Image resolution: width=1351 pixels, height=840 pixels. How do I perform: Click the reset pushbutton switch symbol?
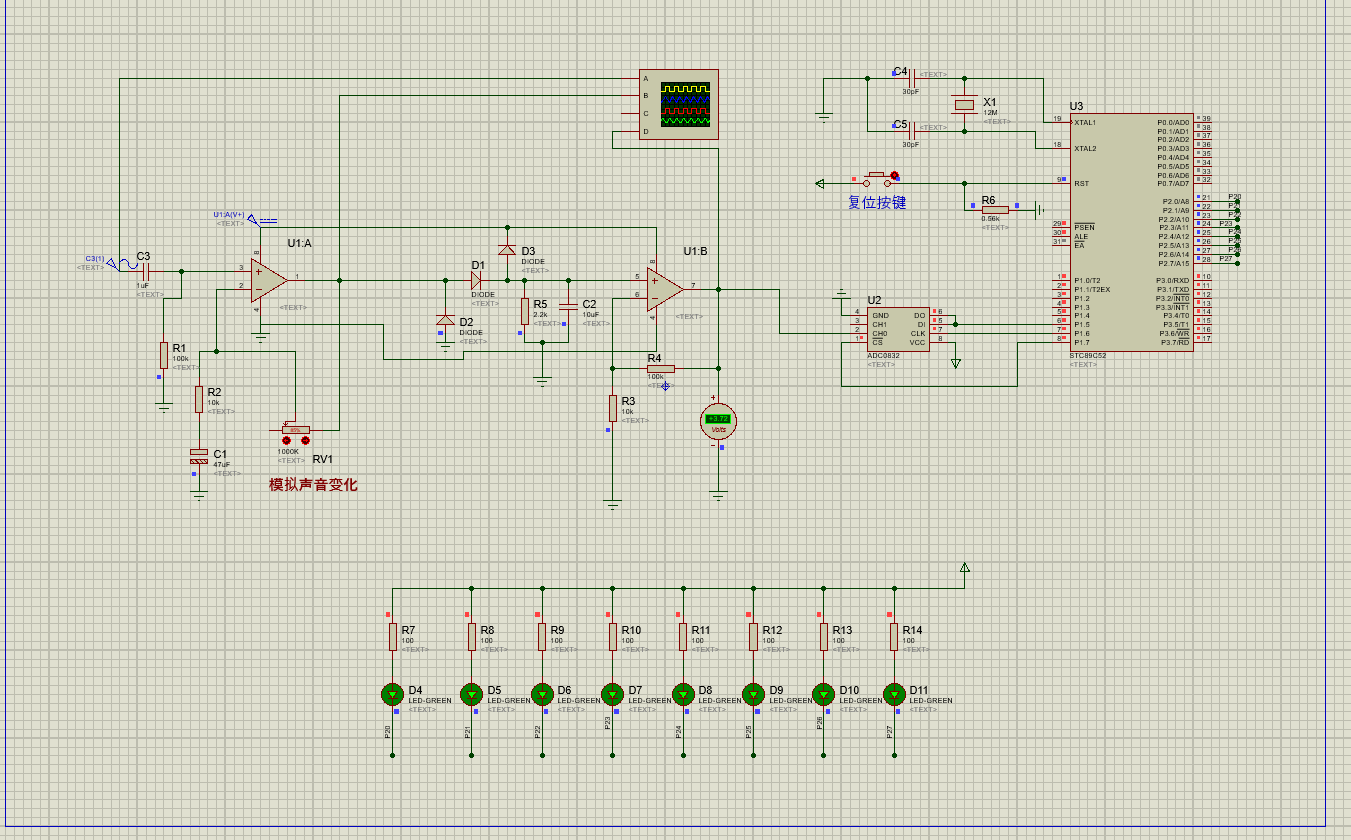tap(877, 179)
